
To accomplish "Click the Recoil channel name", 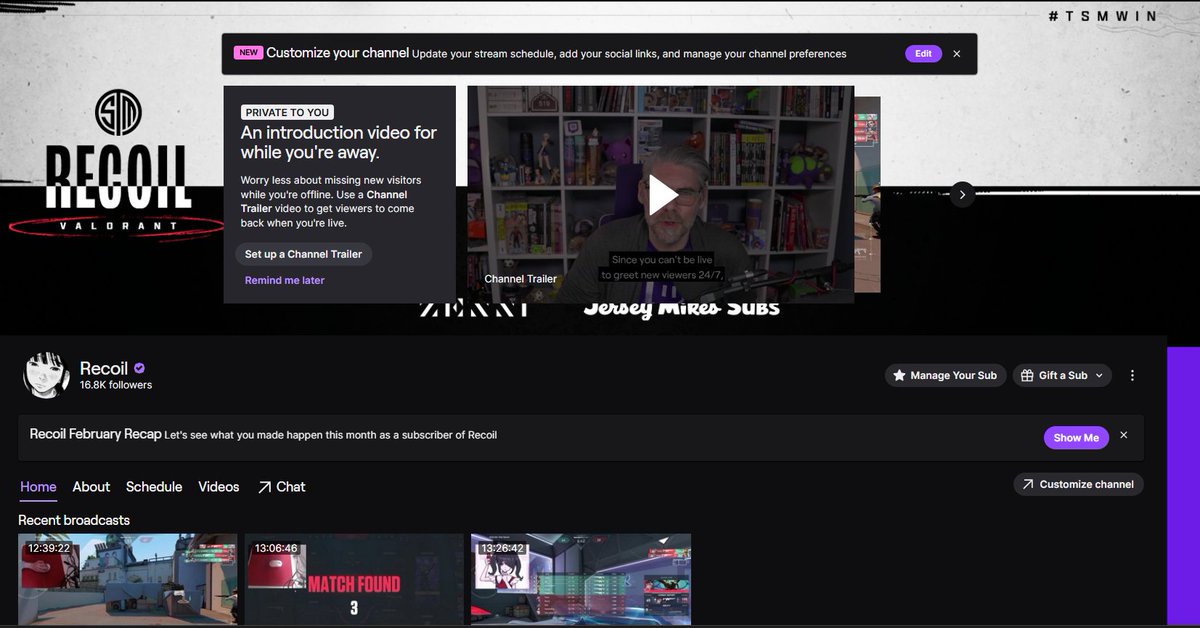I will click(104, 367).
